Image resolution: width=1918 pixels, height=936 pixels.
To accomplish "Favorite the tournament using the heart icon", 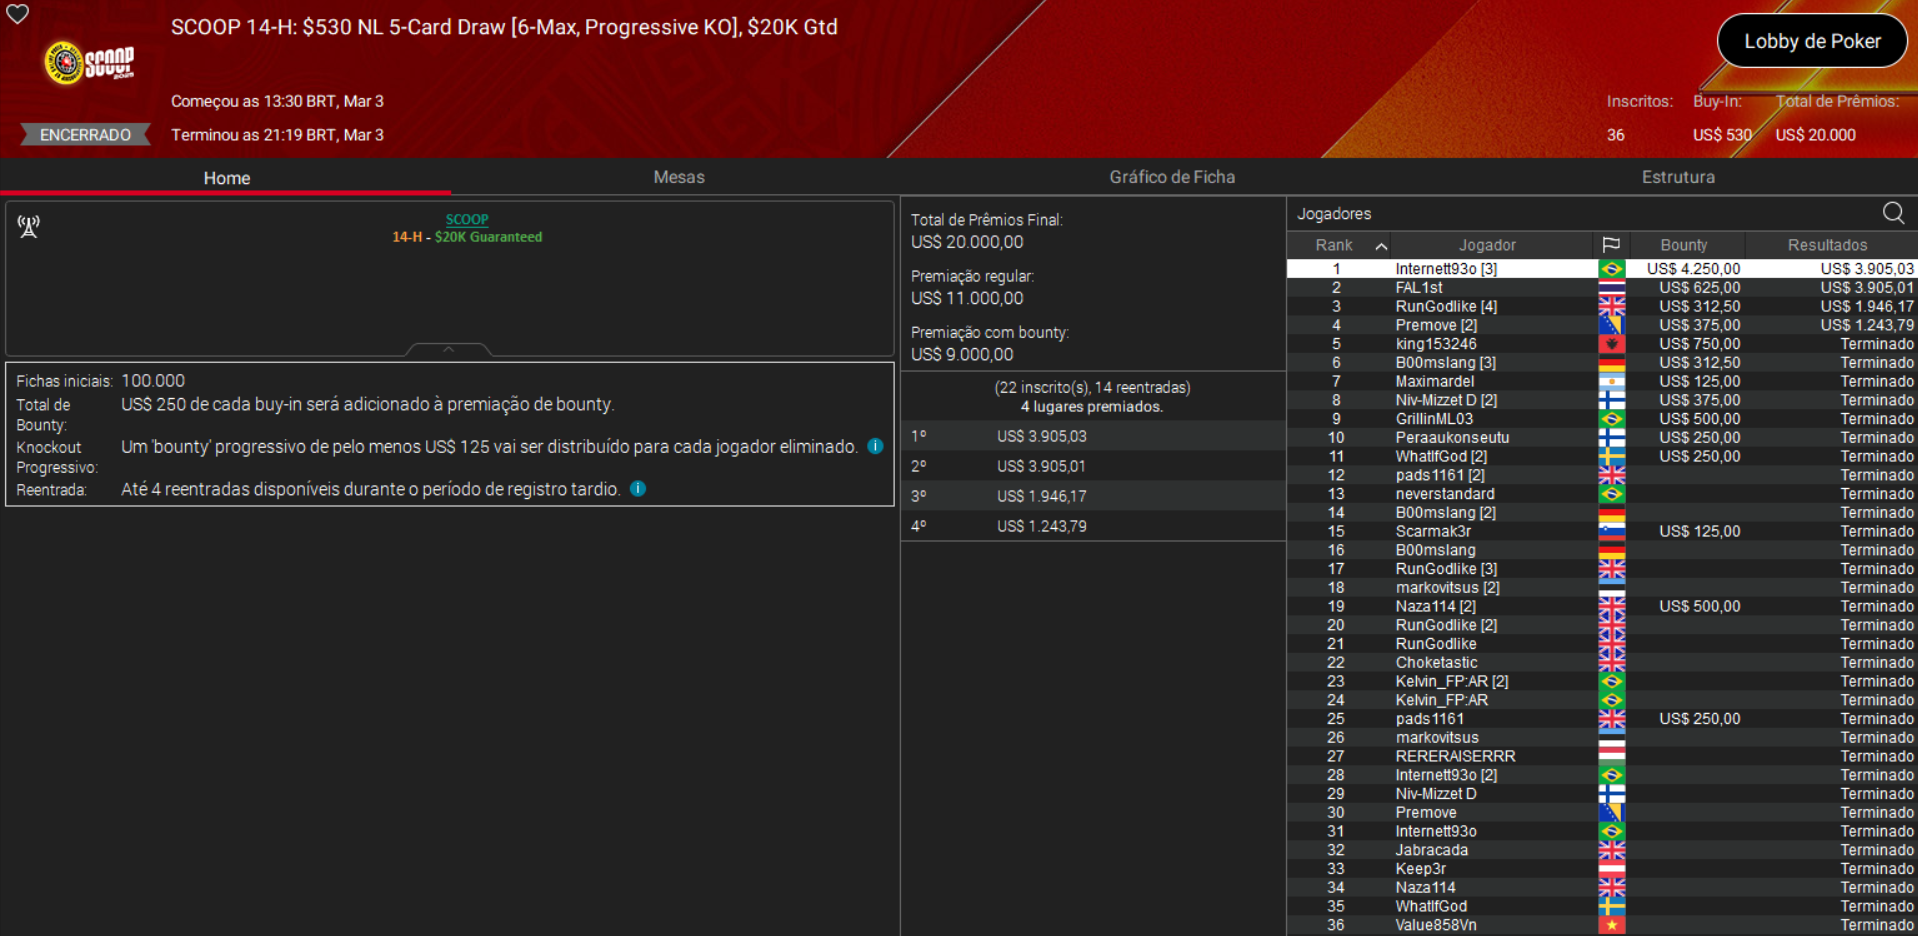I will 17,15.
